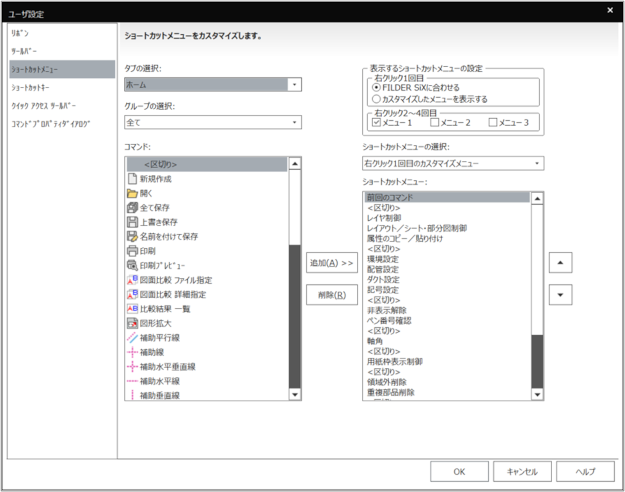
Task: Click the 上書き保存 floppy disk icon
Action: click(x=131, y=222)
